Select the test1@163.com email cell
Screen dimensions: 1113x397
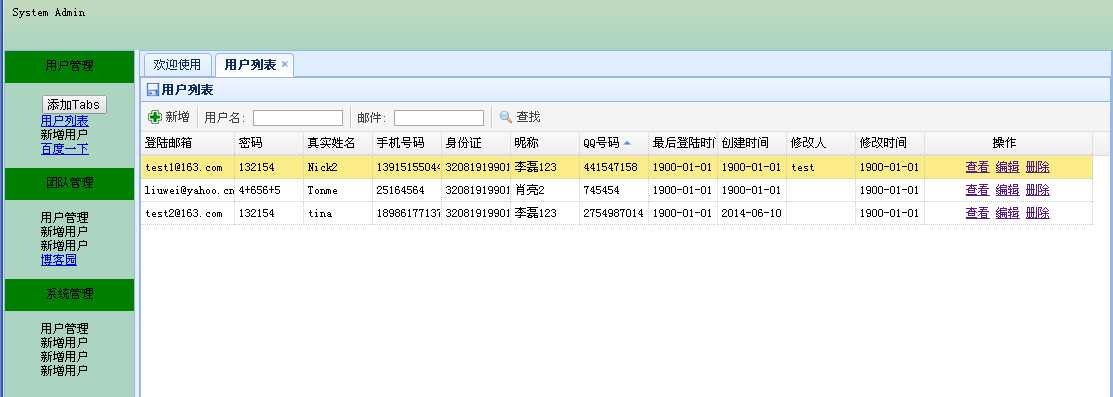coord(187,168)
